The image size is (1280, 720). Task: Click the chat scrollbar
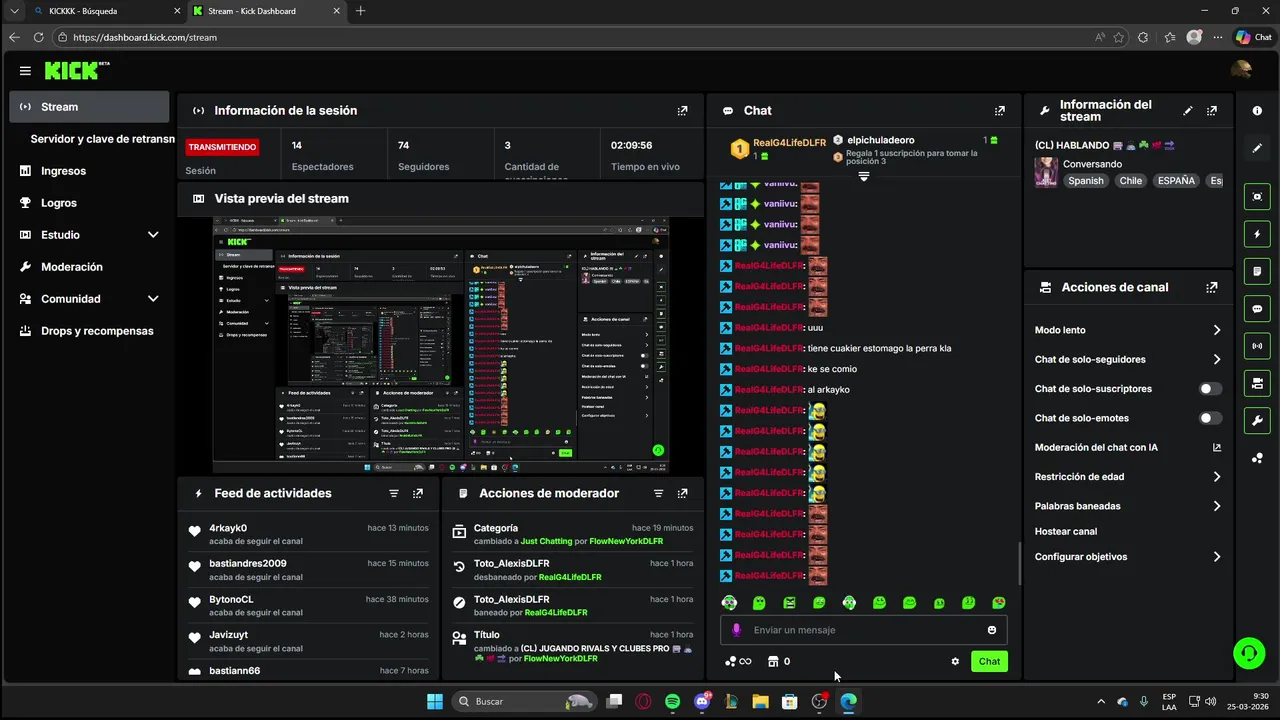coord(1019,563)
